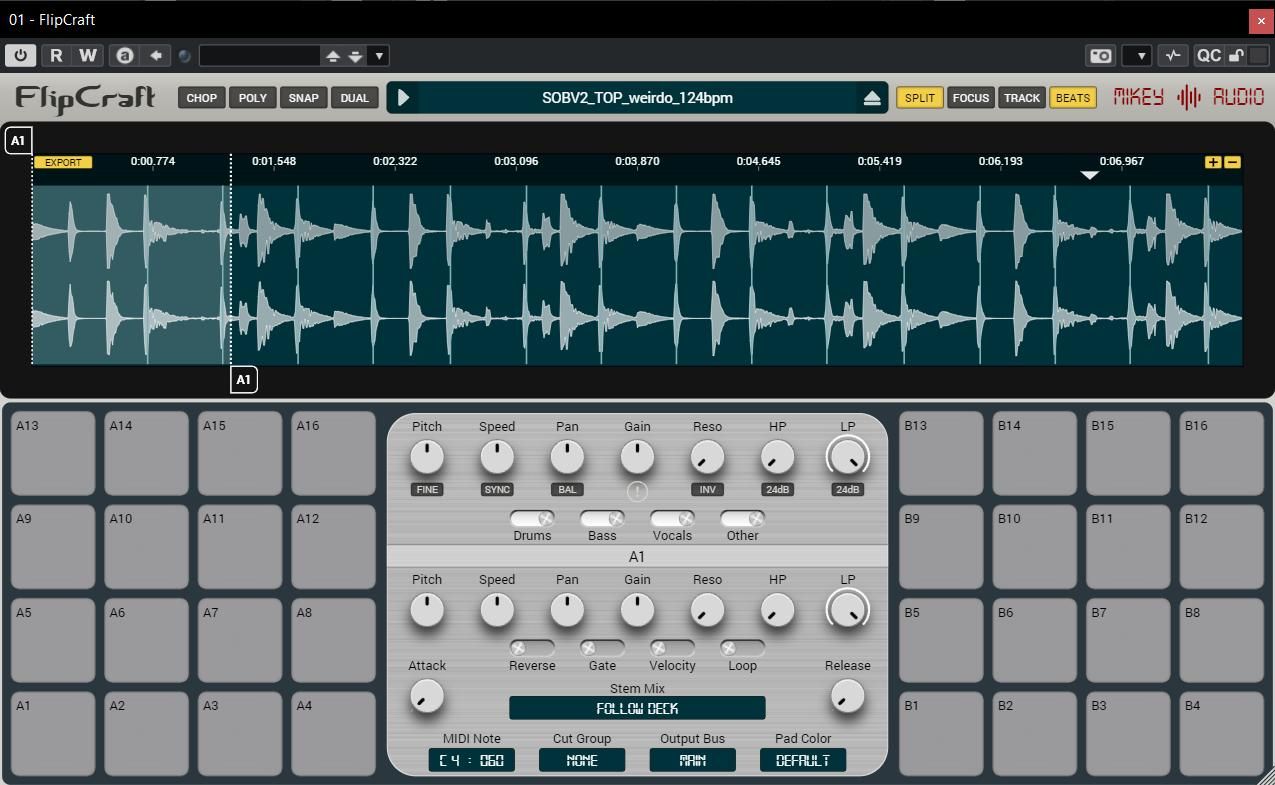Open the preset list dropdown arrow
The height and width of the screenshot is (785, 1275).
[379, 56]
